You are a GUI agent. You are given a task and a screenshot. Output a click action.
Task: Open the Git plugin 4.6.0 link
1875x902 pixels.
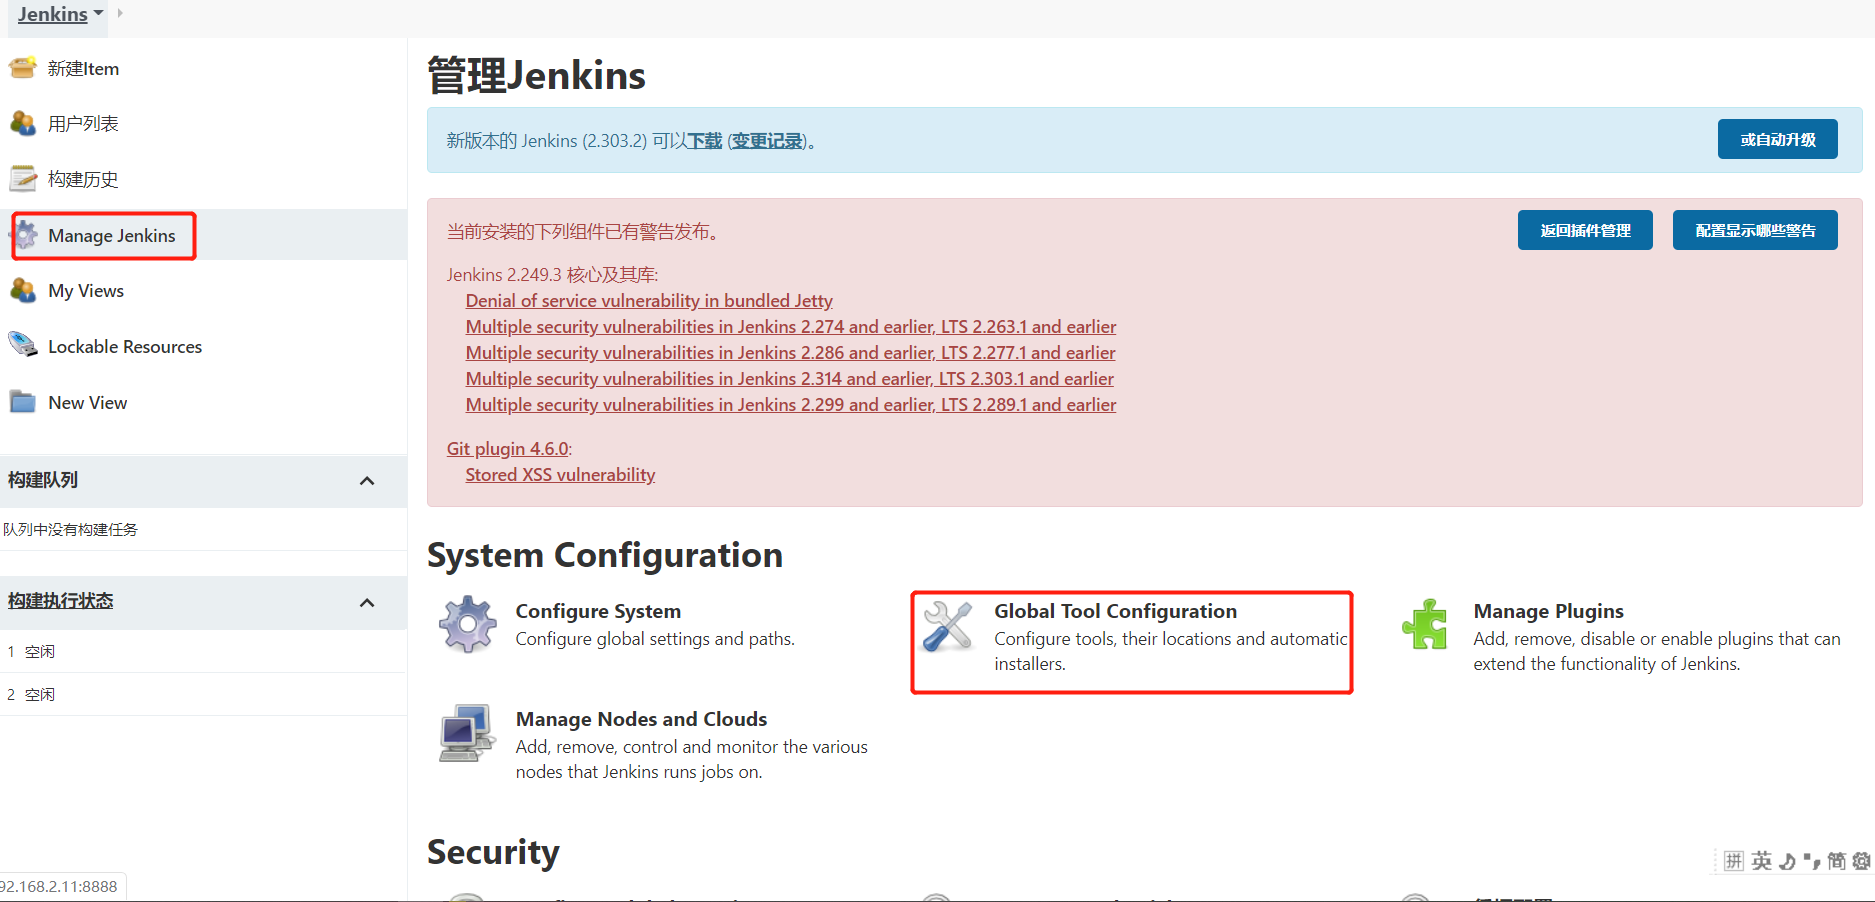coord(507,448)
